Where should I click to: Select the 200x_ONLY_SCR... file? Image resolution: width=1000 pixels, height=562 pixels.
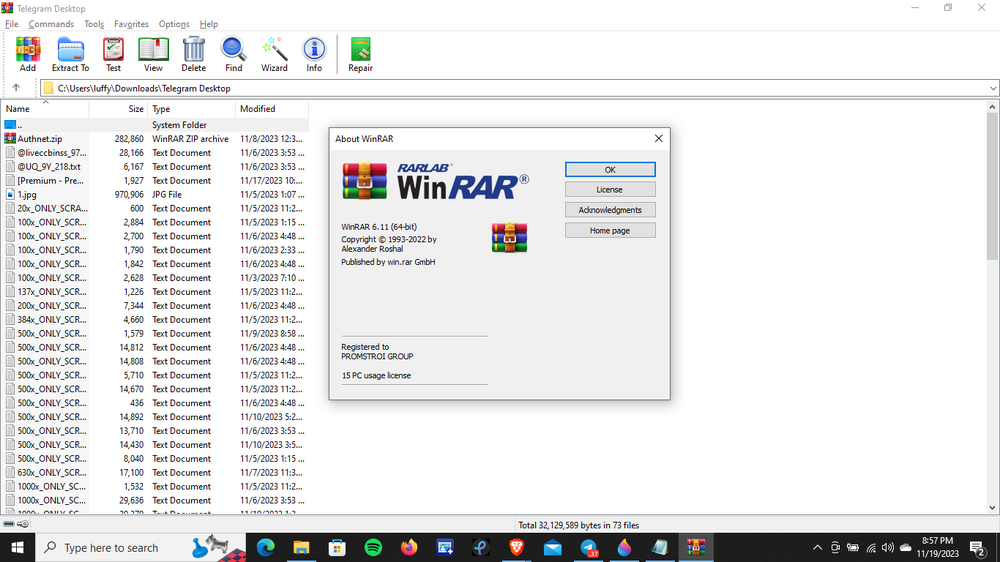[x=52, y=306]
